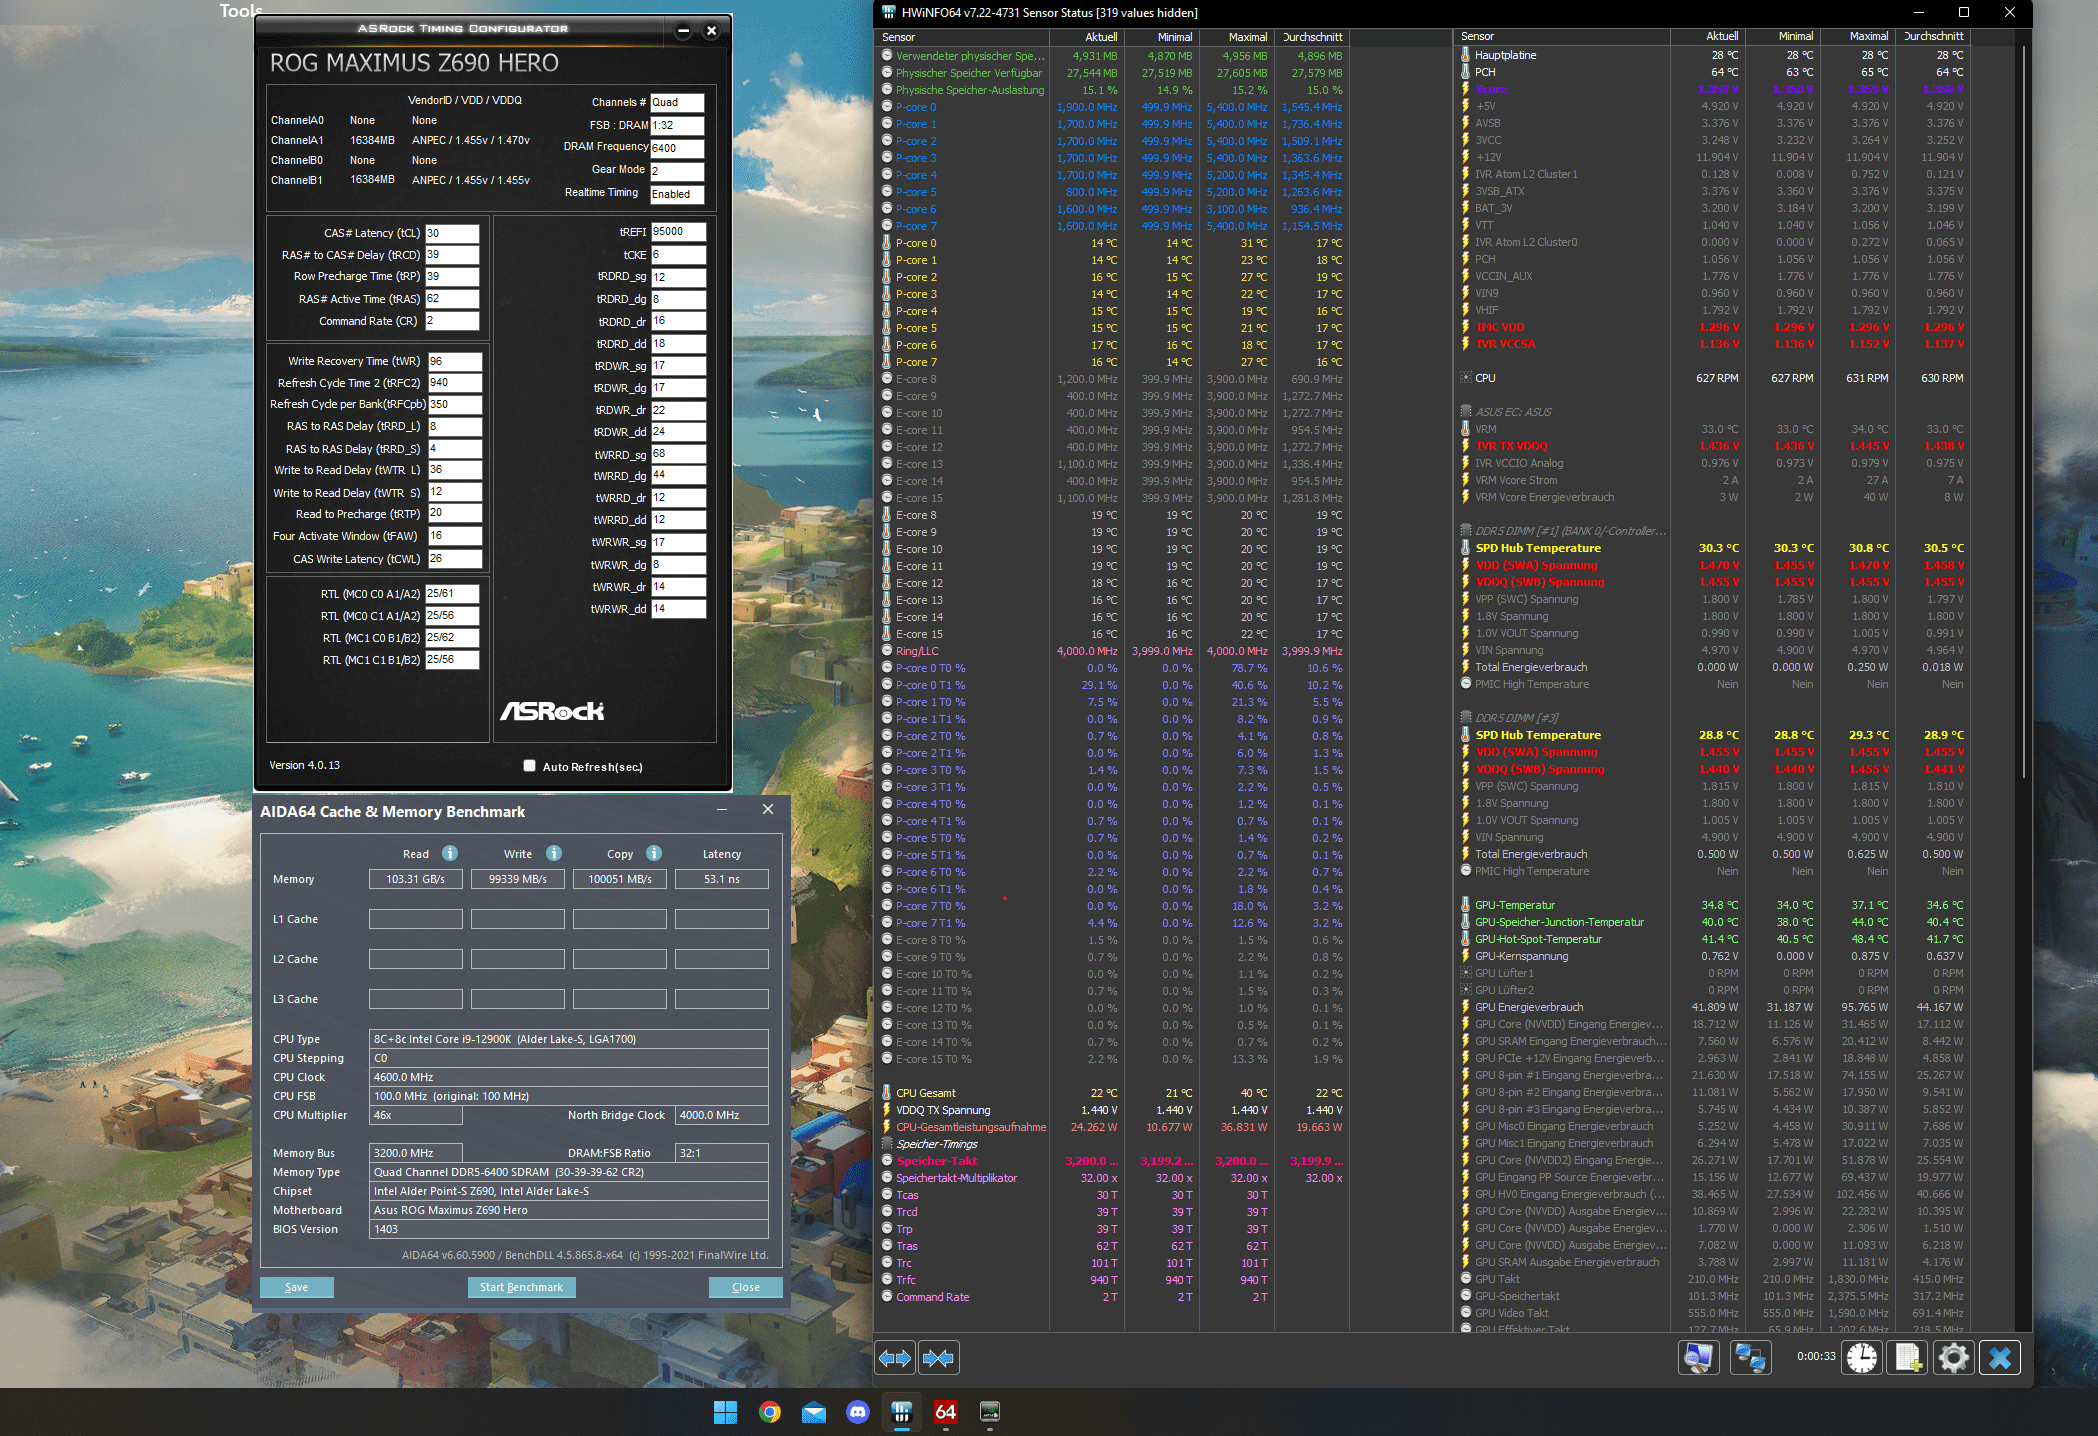Click Vcore lightning bolt sensor icon
The width and height of the screenshot is (2098, 1436).
[1465, 89]
